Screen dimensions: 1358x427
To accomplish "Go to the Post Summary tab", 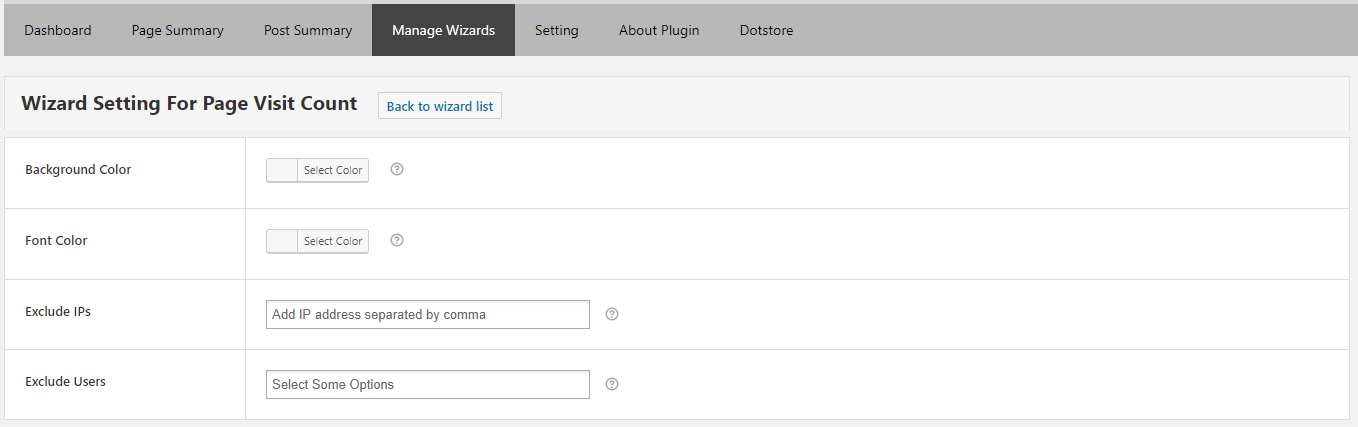I will (308, 30).
